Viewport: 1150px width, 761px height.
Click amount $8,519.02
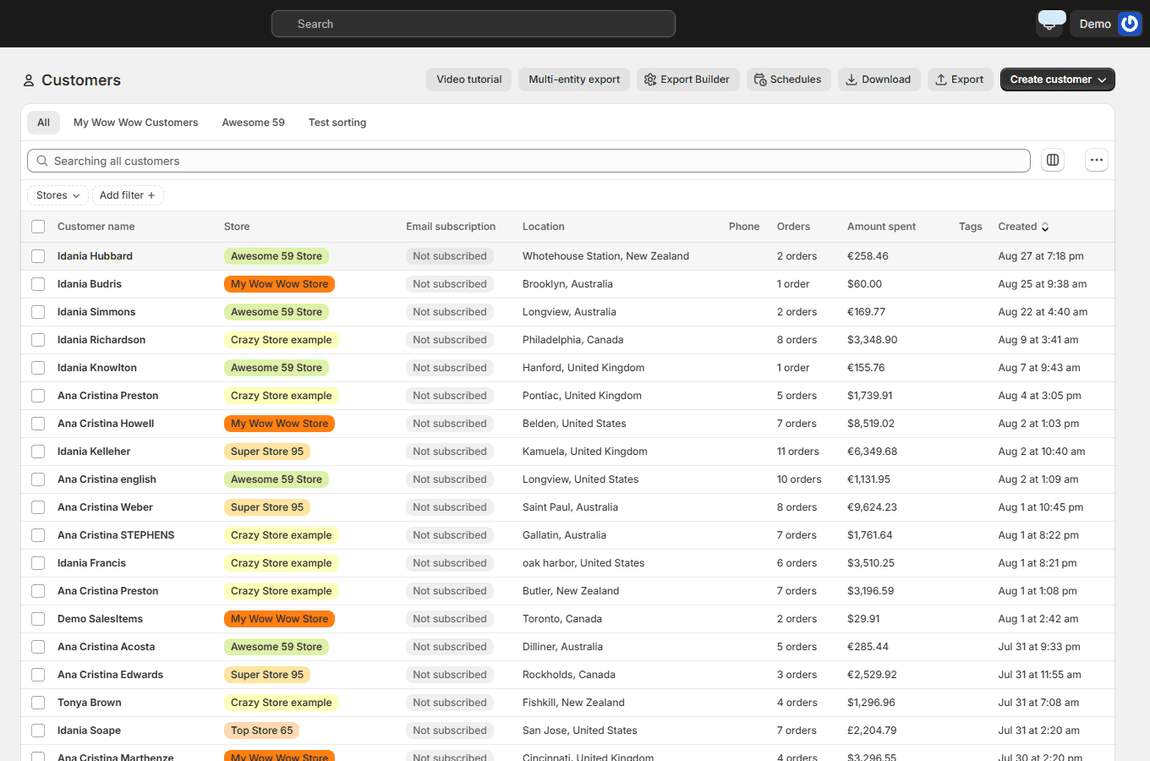tap(871, 423)
